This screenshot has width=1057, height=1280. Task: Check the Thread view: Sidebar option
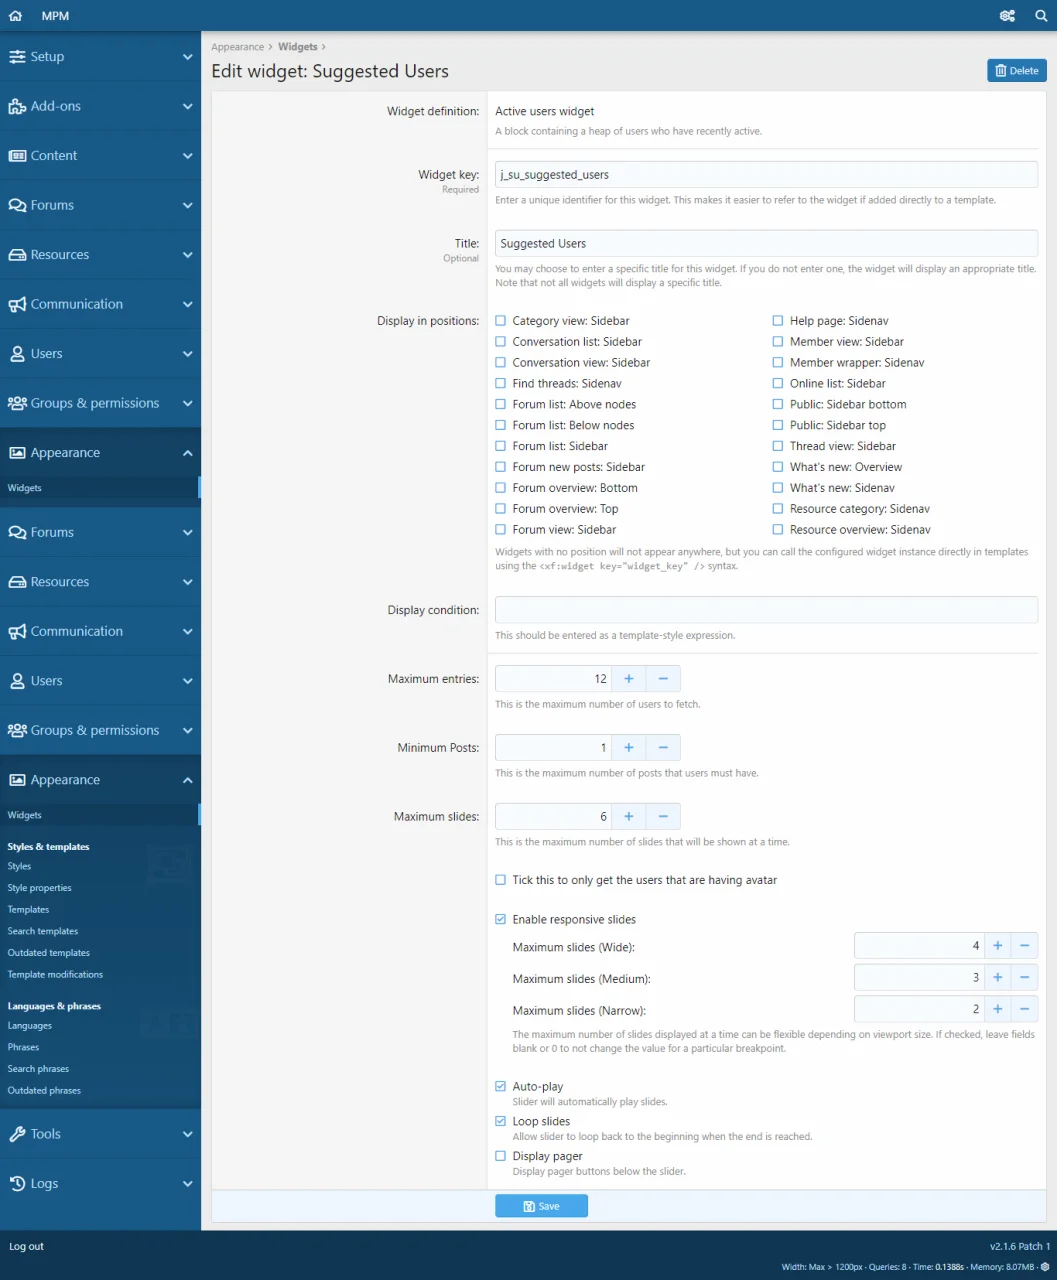click(778, 447)
